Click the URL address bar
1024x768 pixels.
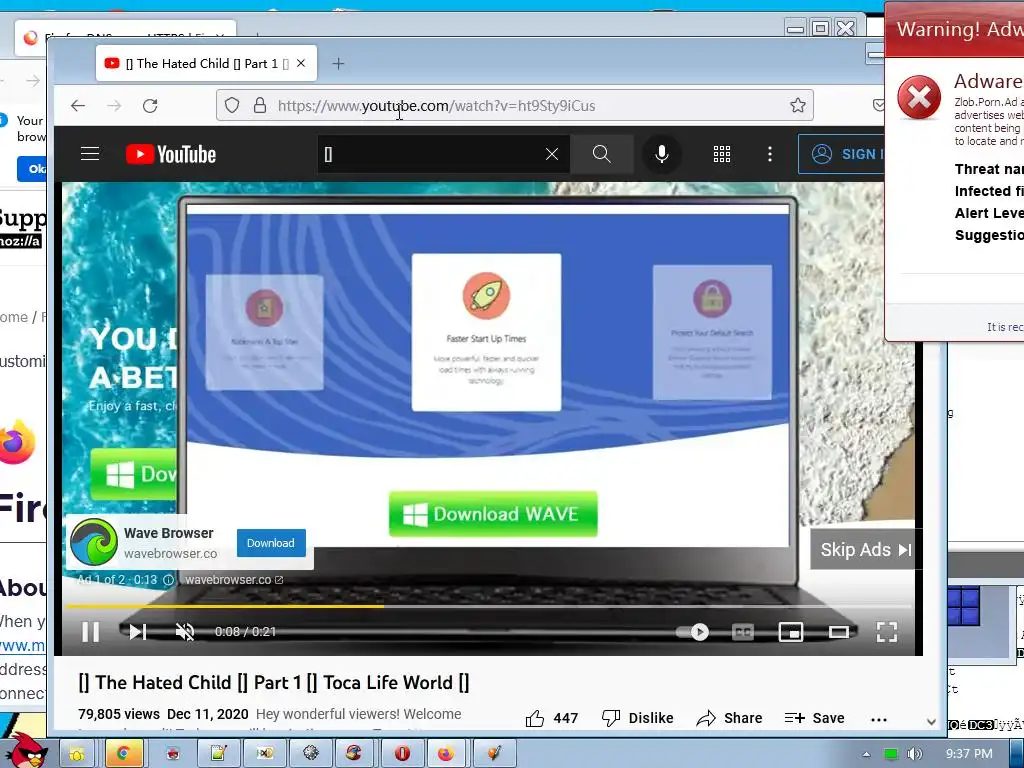[515, 105]
